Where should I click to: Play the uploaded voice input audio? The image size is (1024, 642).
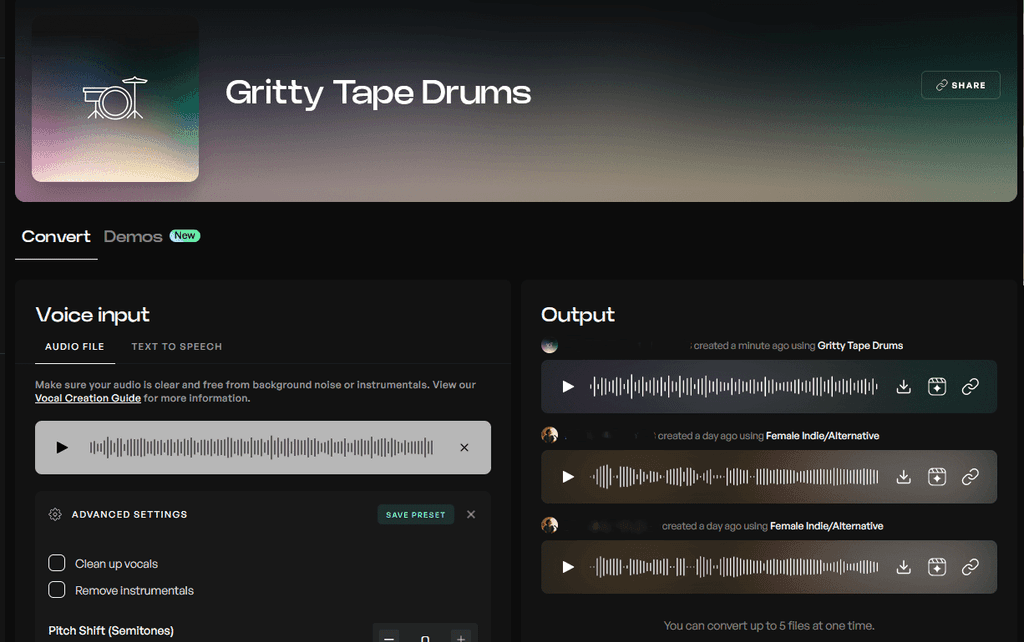(62, 447)
